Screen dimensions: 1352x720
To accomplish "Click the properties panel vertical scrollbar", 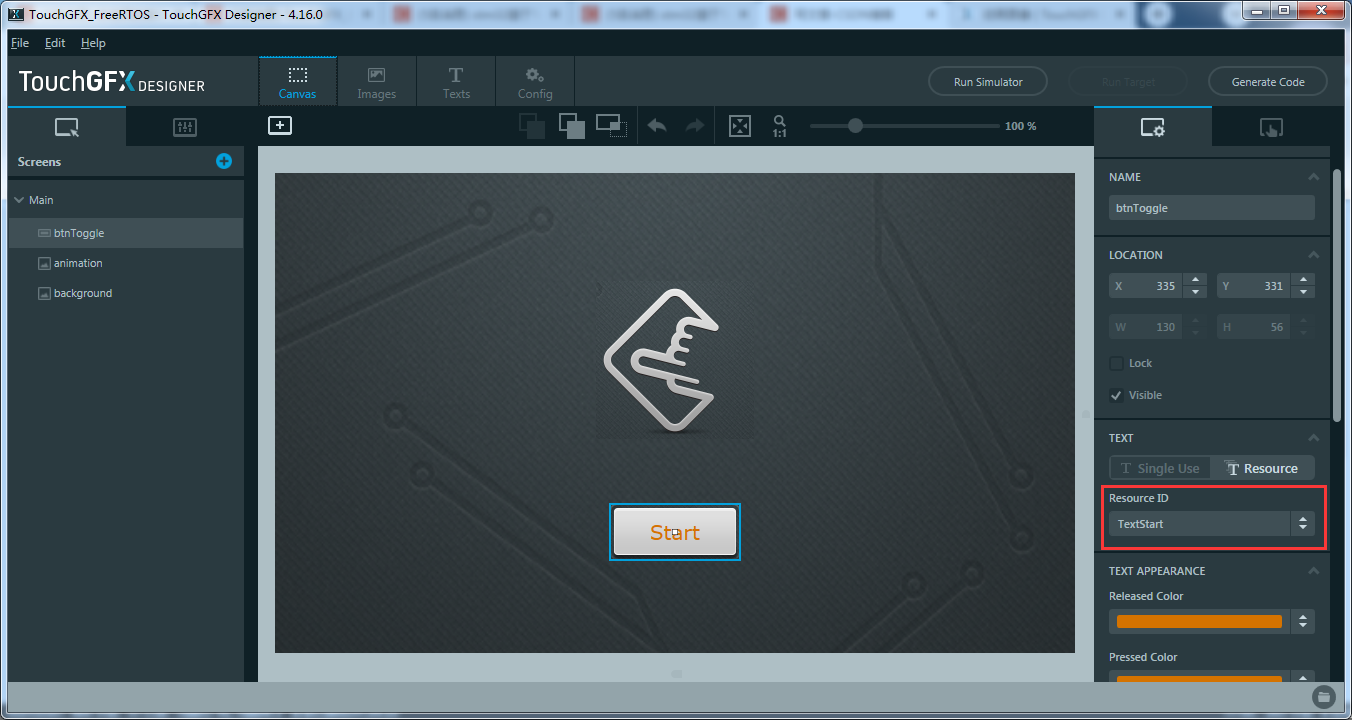I will tap(1338, 295).
